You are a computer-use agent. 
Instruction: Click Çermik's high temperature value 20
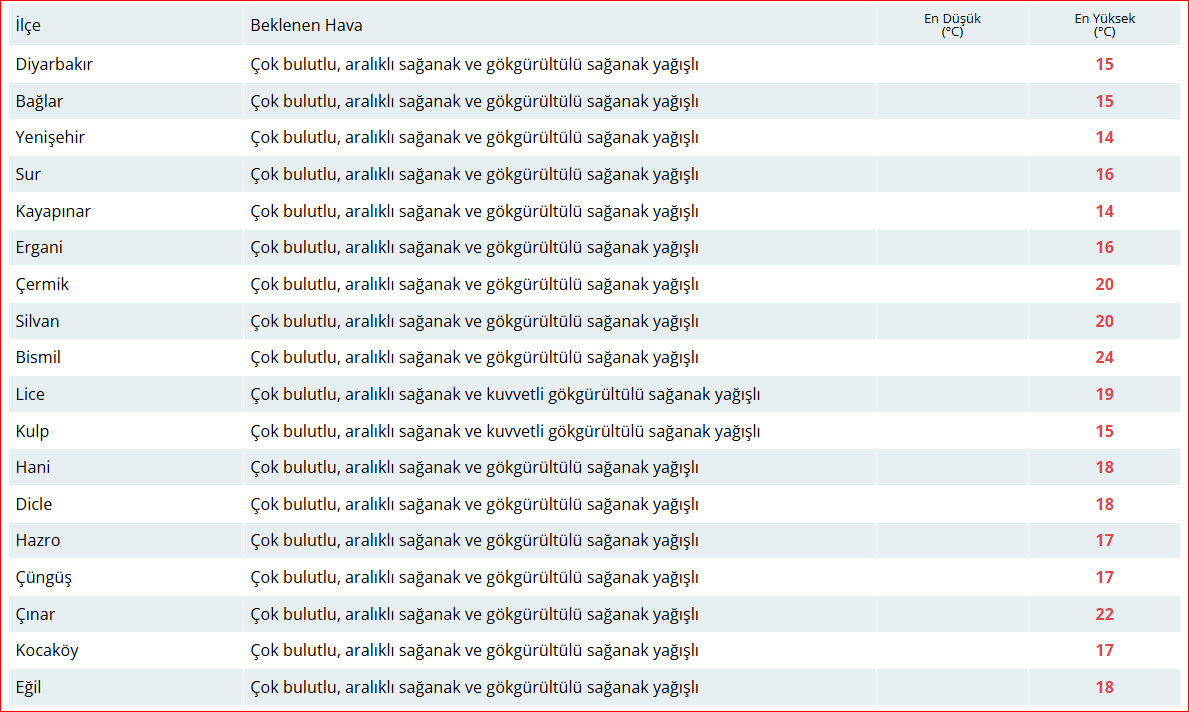[1104, 285]
